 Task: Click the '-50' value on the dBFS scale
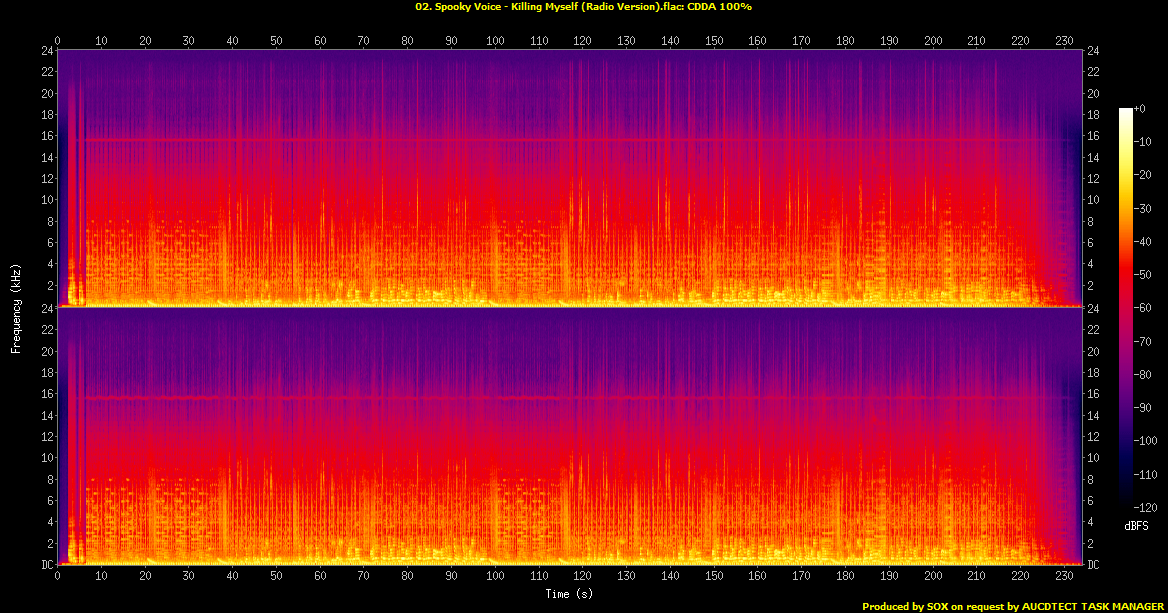tap(1143, 275)
